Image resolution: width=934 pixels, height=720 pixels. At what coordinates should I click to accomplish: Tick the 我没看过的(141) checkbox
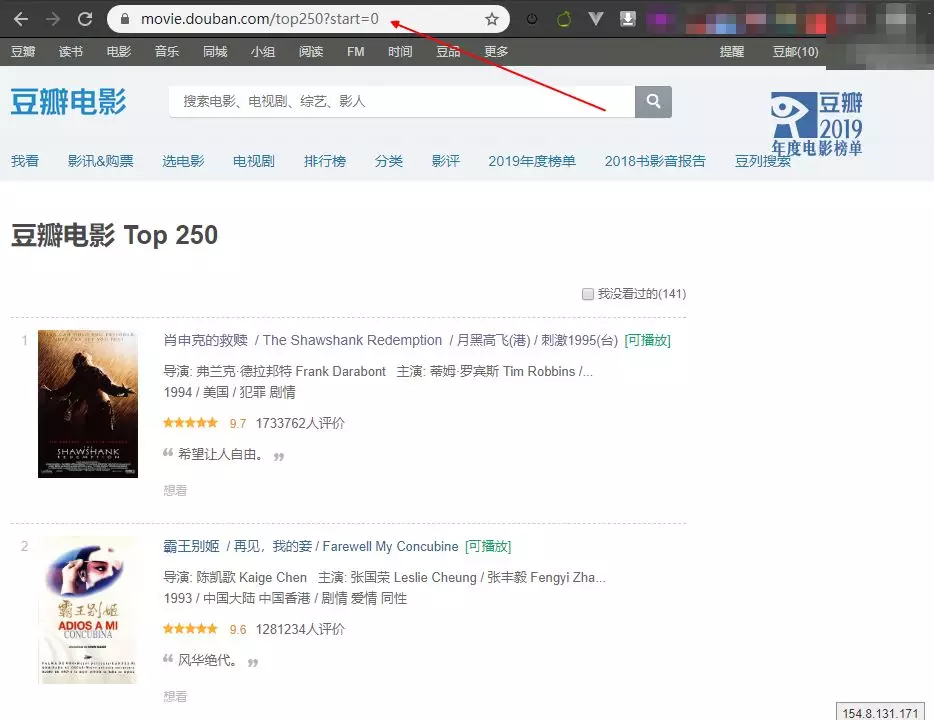pos(587,294)
